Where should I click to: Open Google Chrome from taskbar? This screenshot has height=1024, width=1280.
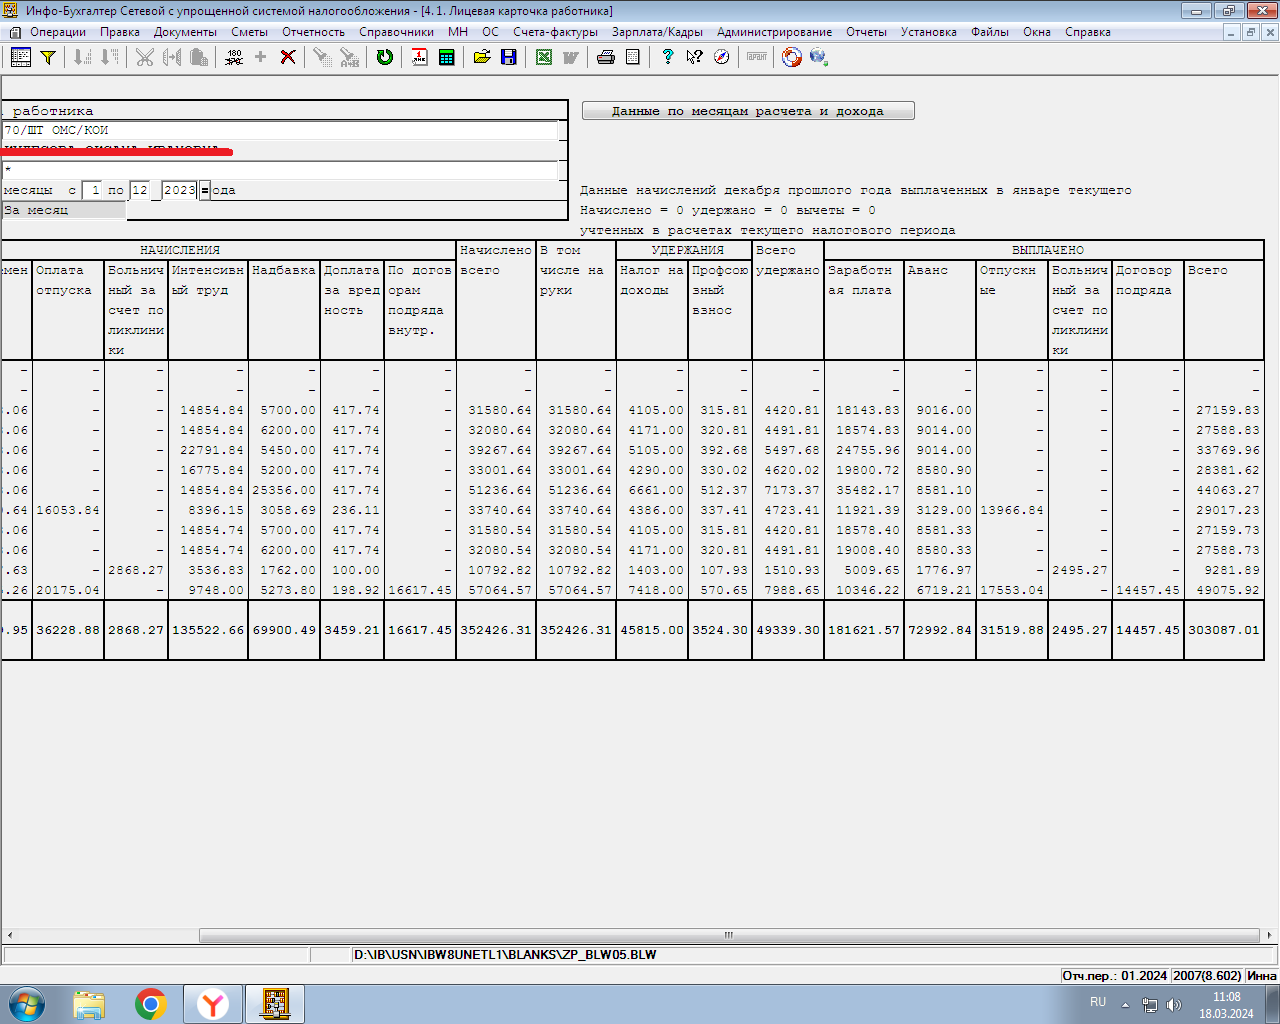[x=151, y=1004]
